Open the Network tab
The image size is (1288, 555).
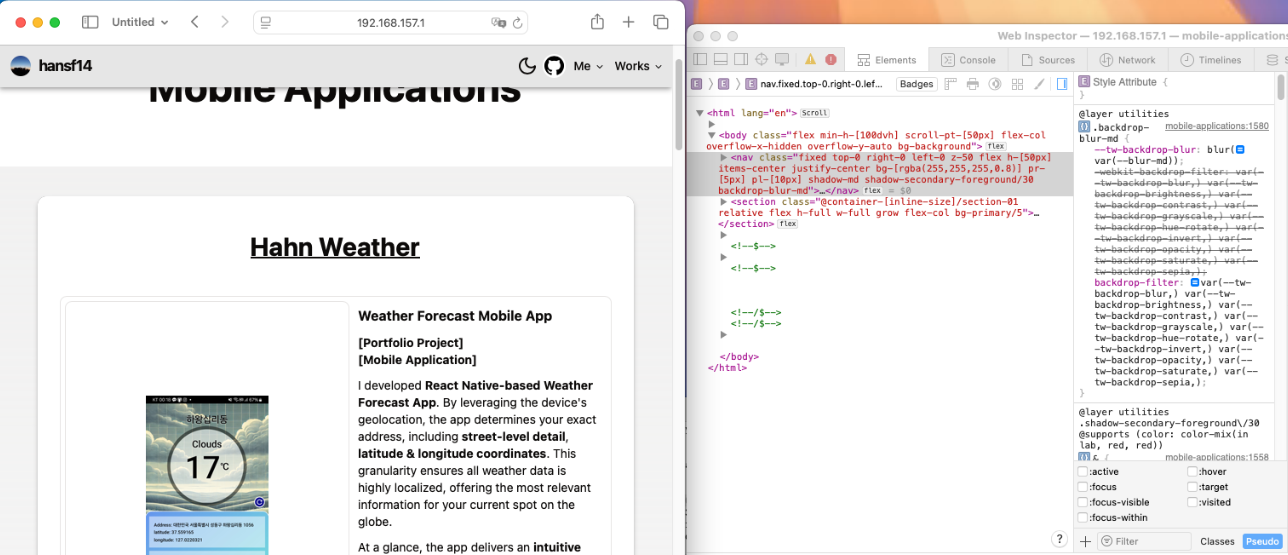coord(1128,60)
